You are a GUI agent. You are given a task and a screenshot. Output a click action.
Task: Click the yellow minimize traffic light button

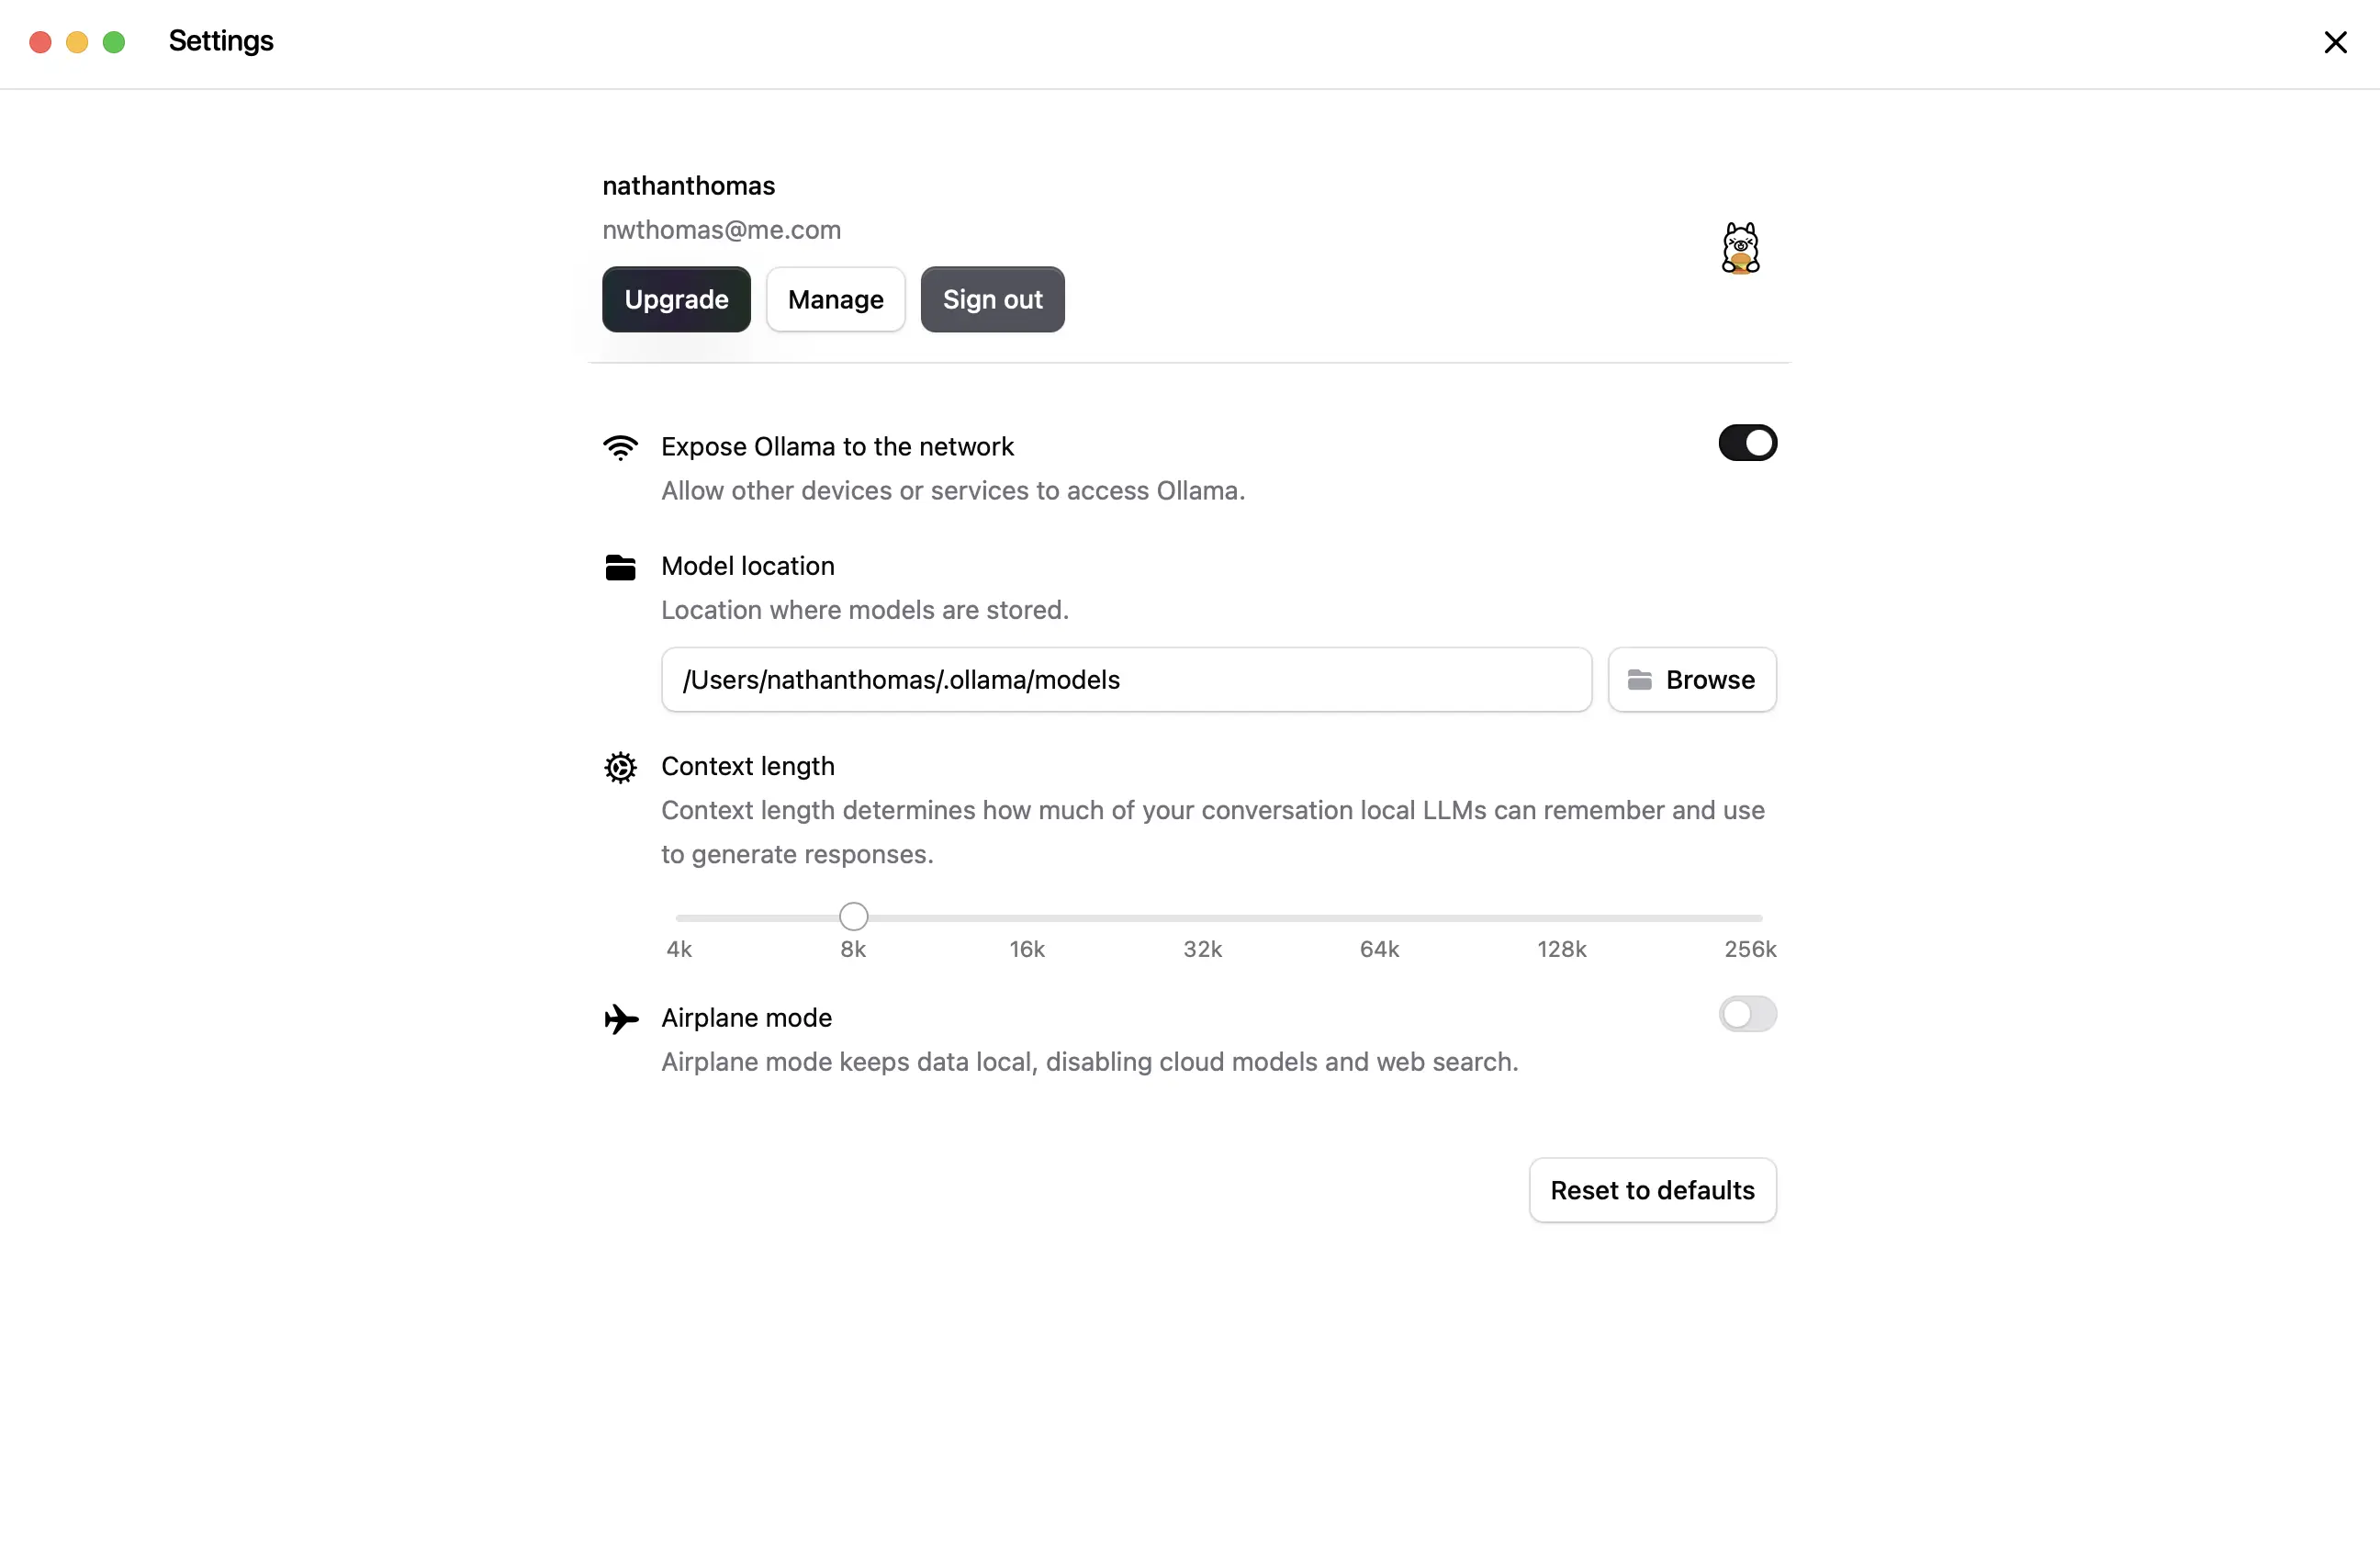pyautogui.click(x=77, y=42)
